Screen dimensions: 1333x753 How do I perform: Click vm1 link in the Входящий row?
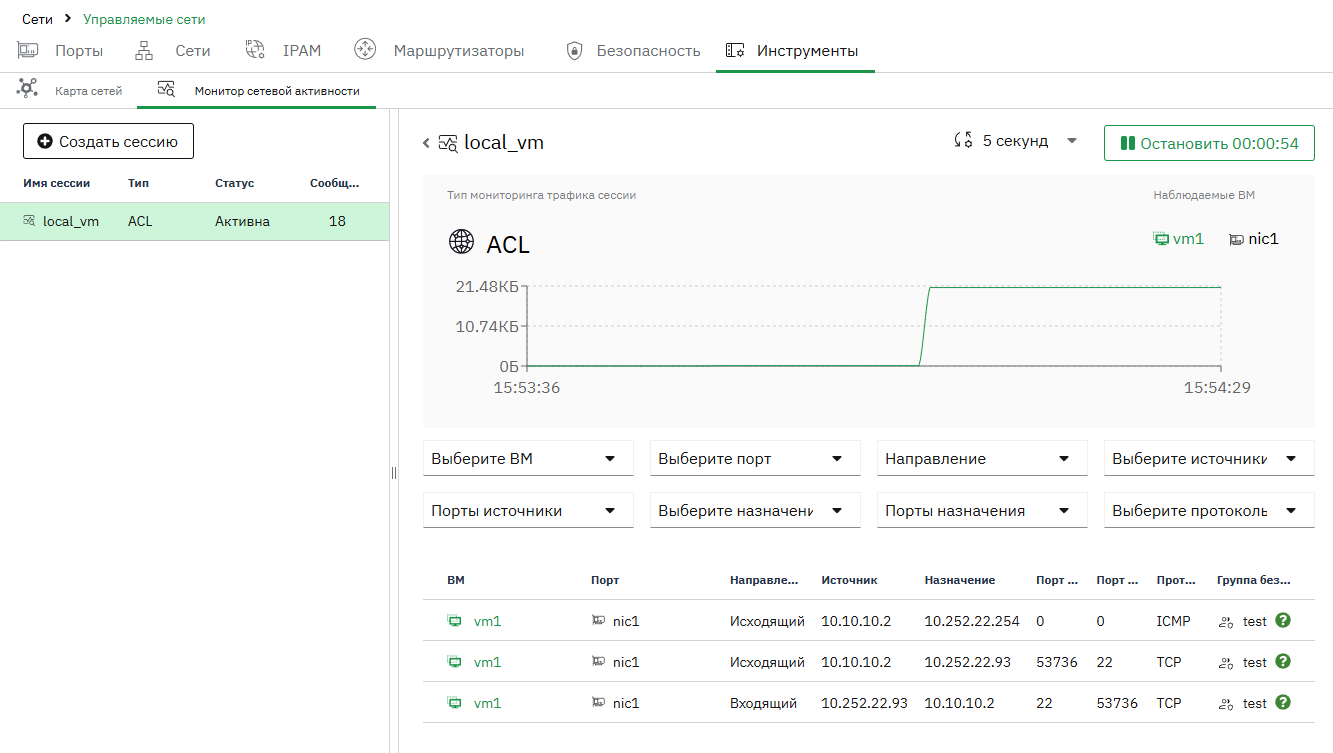click(487, 703)
